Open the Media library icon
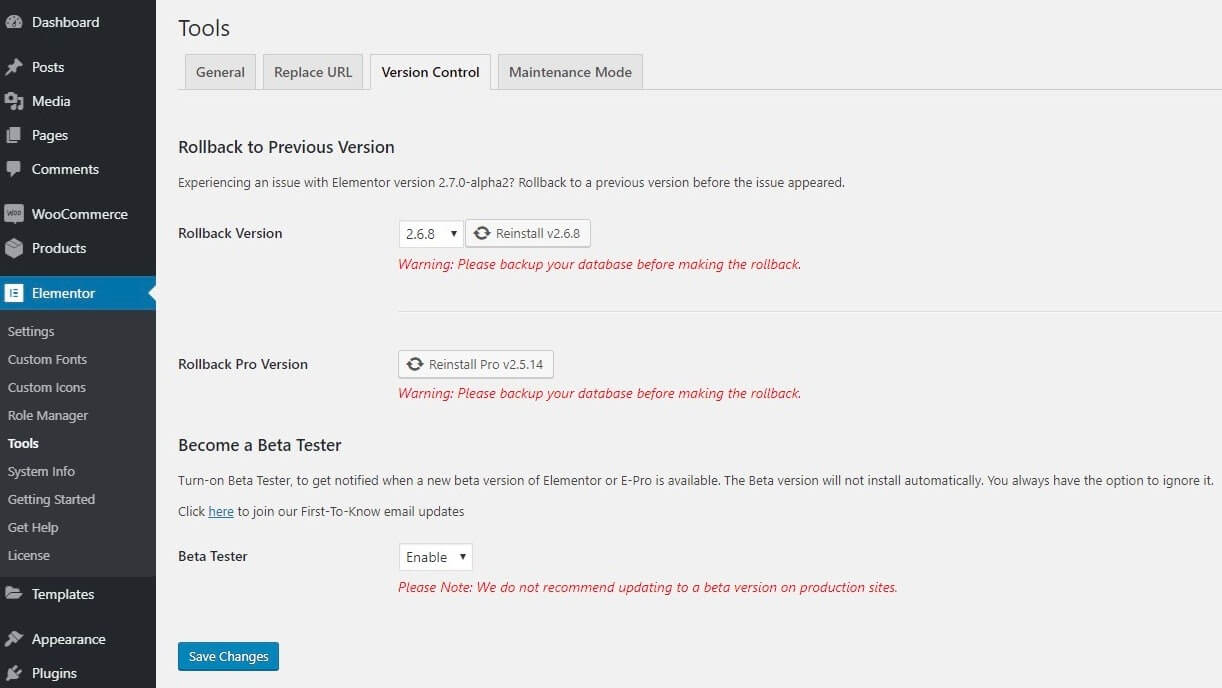The height and width of the screenshot is (688, 1222). coord(16,100)
